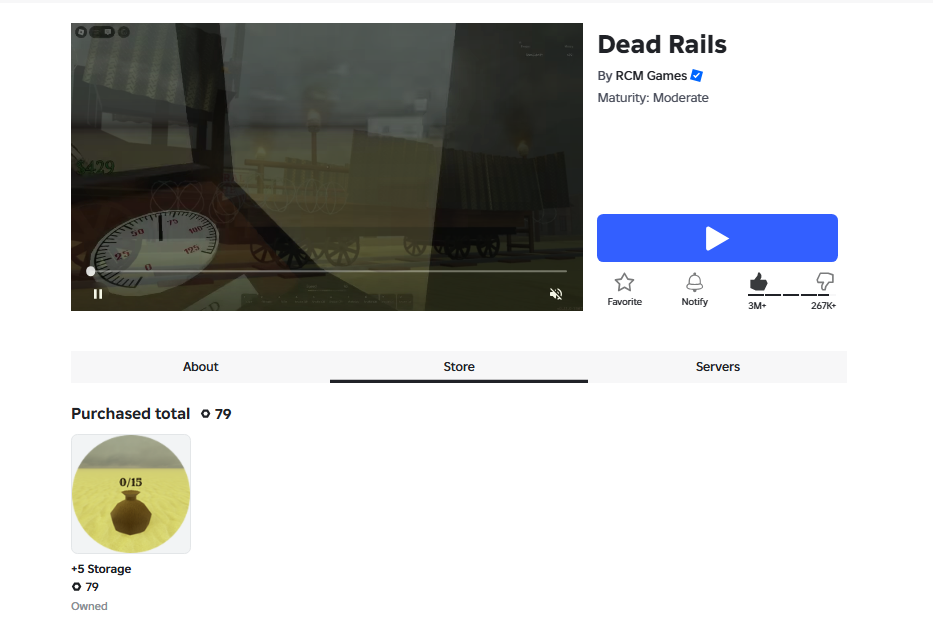
Task: Click the like-to-dislike vote ratio bar
Action: coord(792,295)
